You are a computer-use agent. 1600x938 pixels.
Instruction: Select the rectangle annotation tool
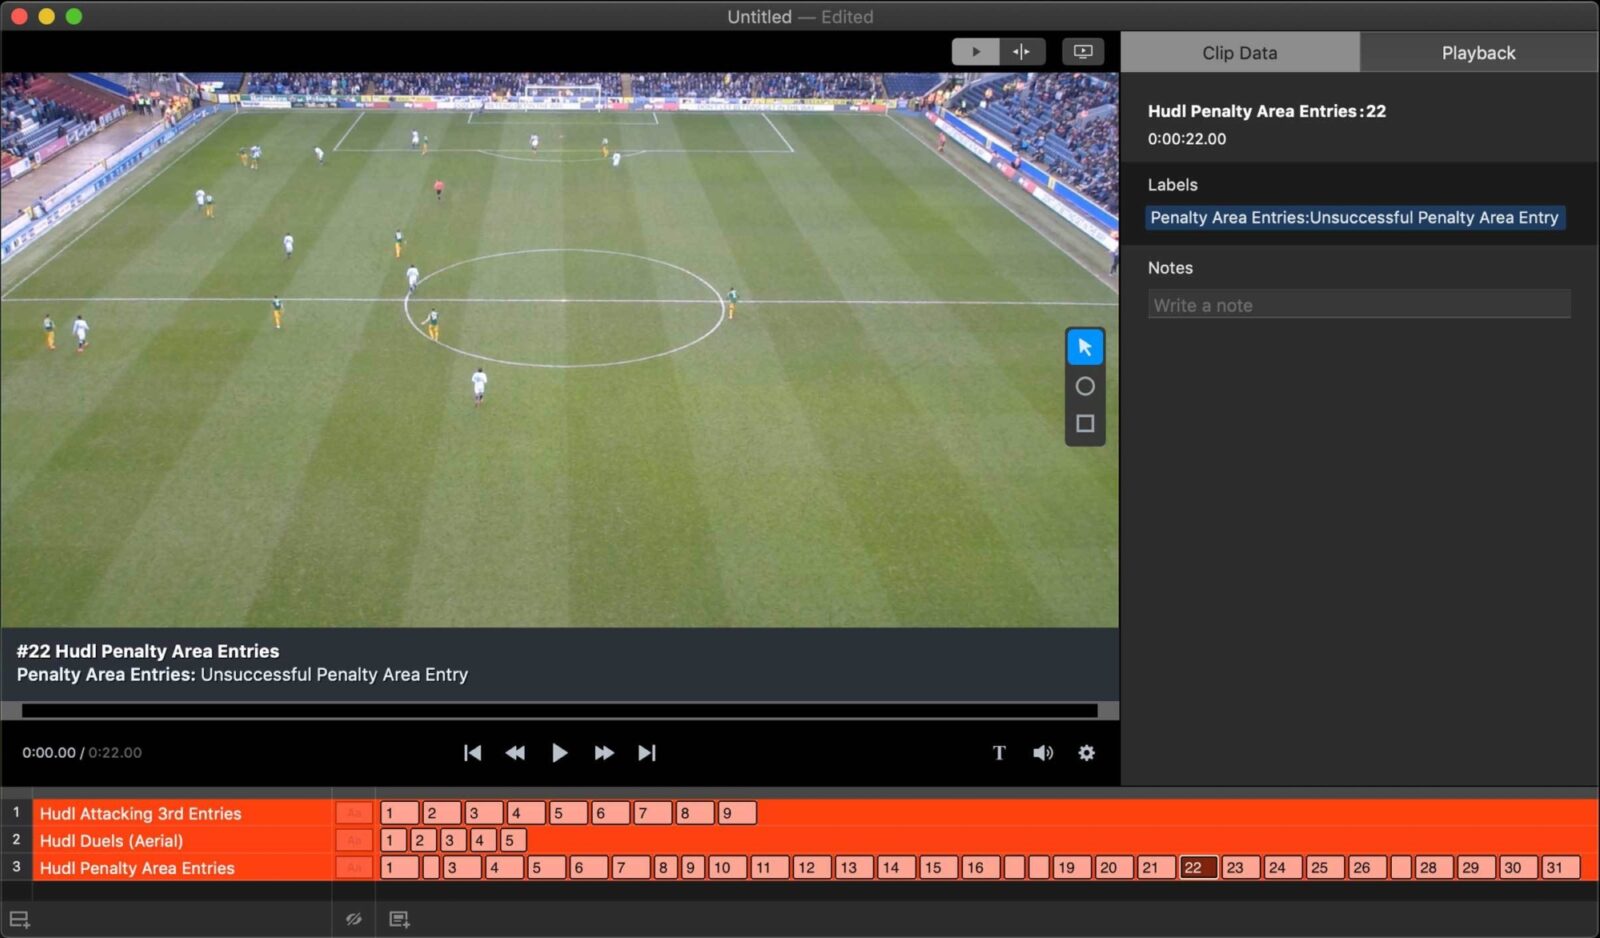tap(1085, 423)
